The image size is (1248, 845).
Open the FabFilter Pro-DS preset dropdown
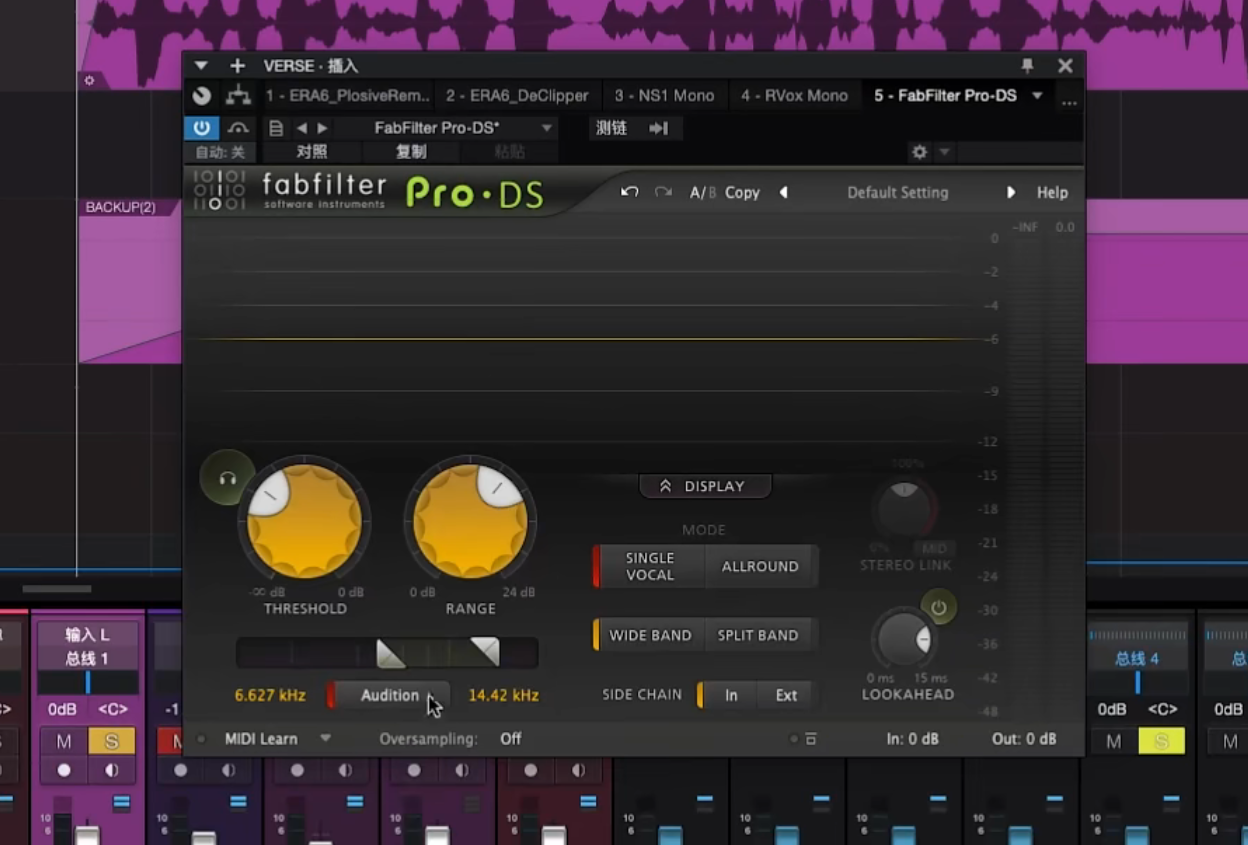coord(547,128)
